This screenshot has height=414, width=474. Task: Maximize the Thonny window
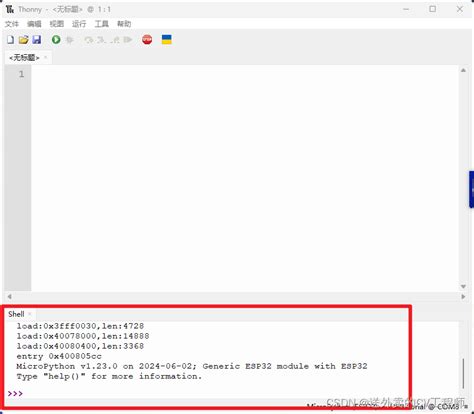click(433, 9)
